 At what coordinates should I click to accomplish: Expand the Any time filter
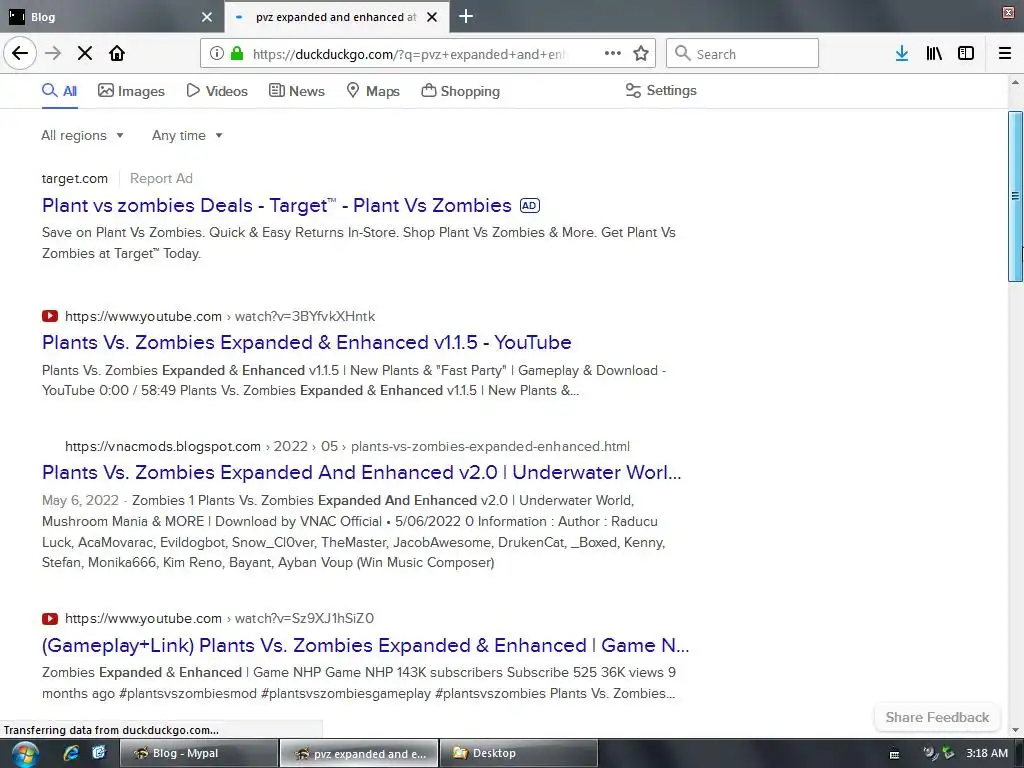[187, 135]
